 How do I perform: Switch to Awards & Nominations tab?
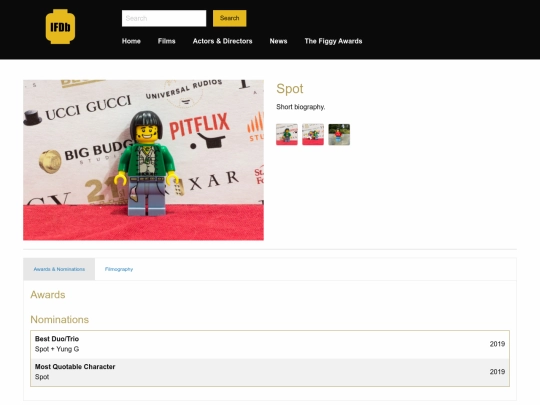click(x=59, y=269)
